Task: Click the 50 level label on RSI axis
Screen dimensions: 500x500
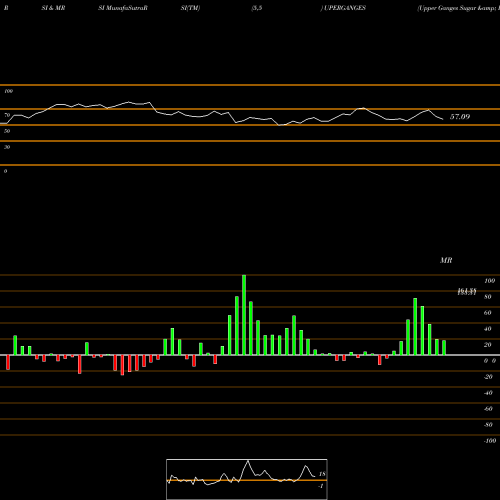Action: click(7, 131)
